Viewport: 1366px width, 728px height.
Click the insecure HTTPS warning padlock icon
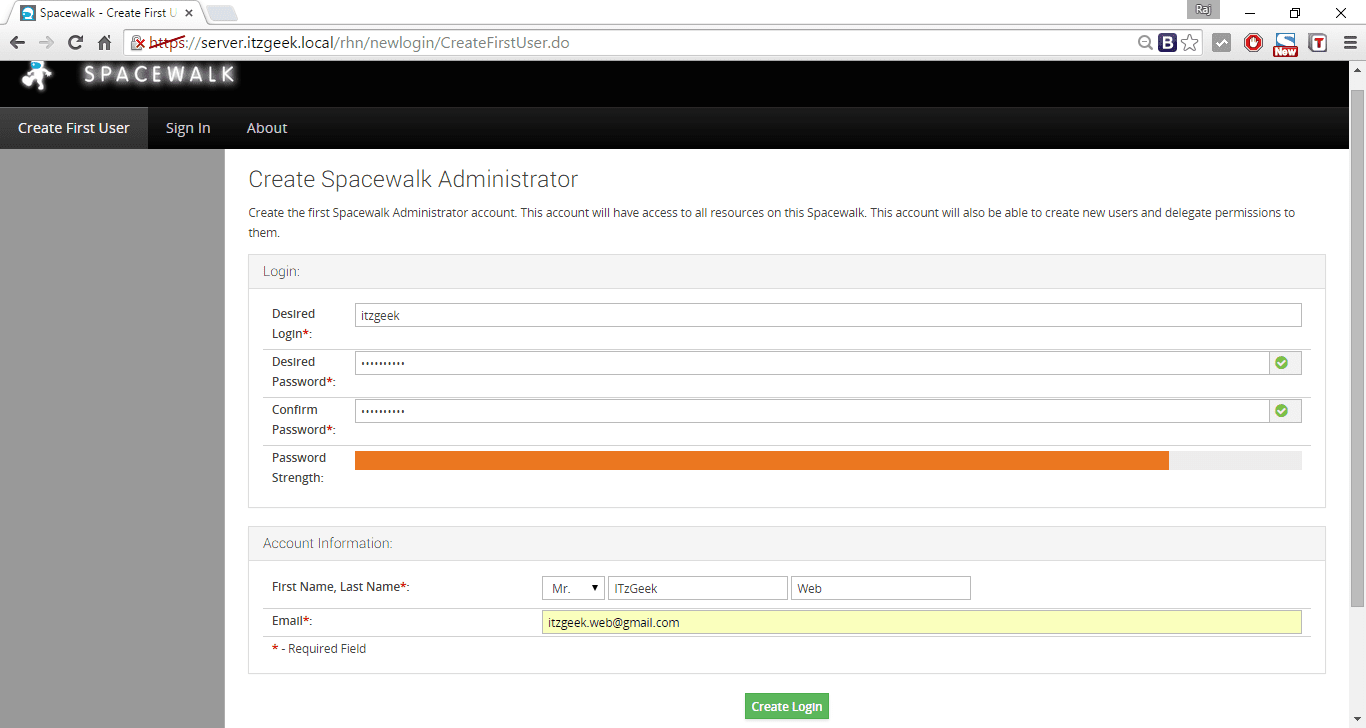click(x=139, y=43)
